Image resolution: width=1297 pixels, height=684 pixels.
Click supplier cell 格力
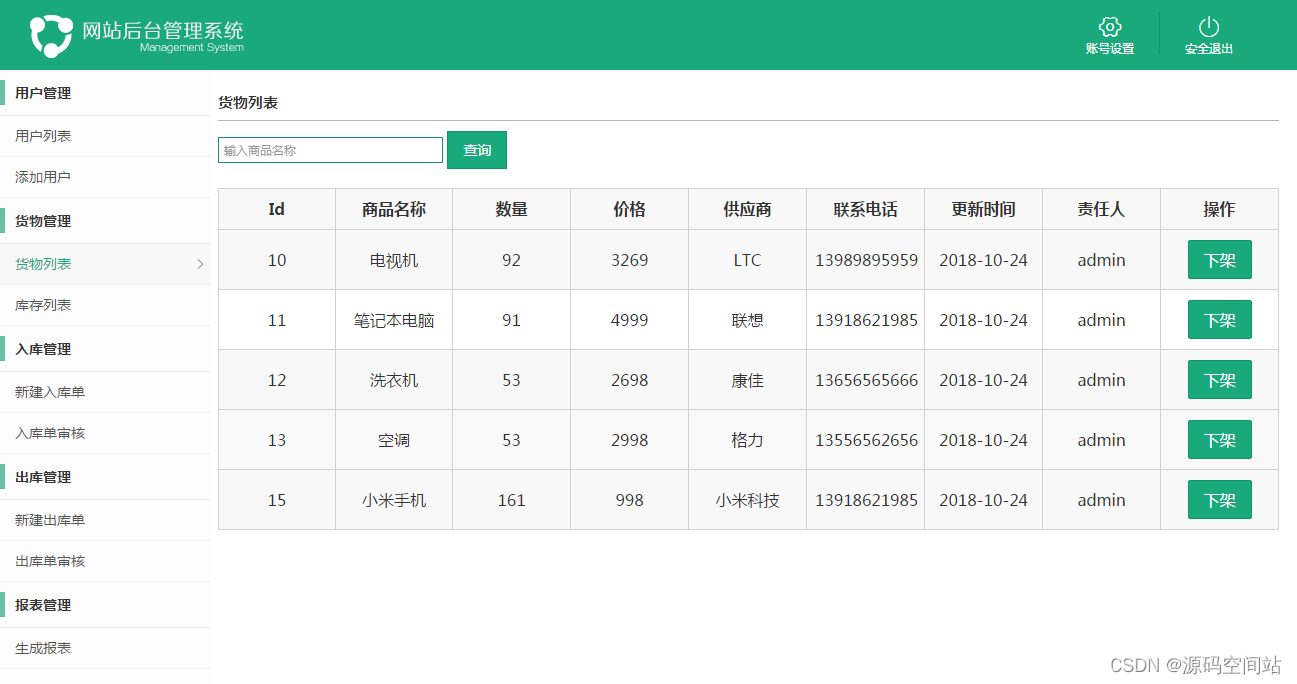pos(747,440)
